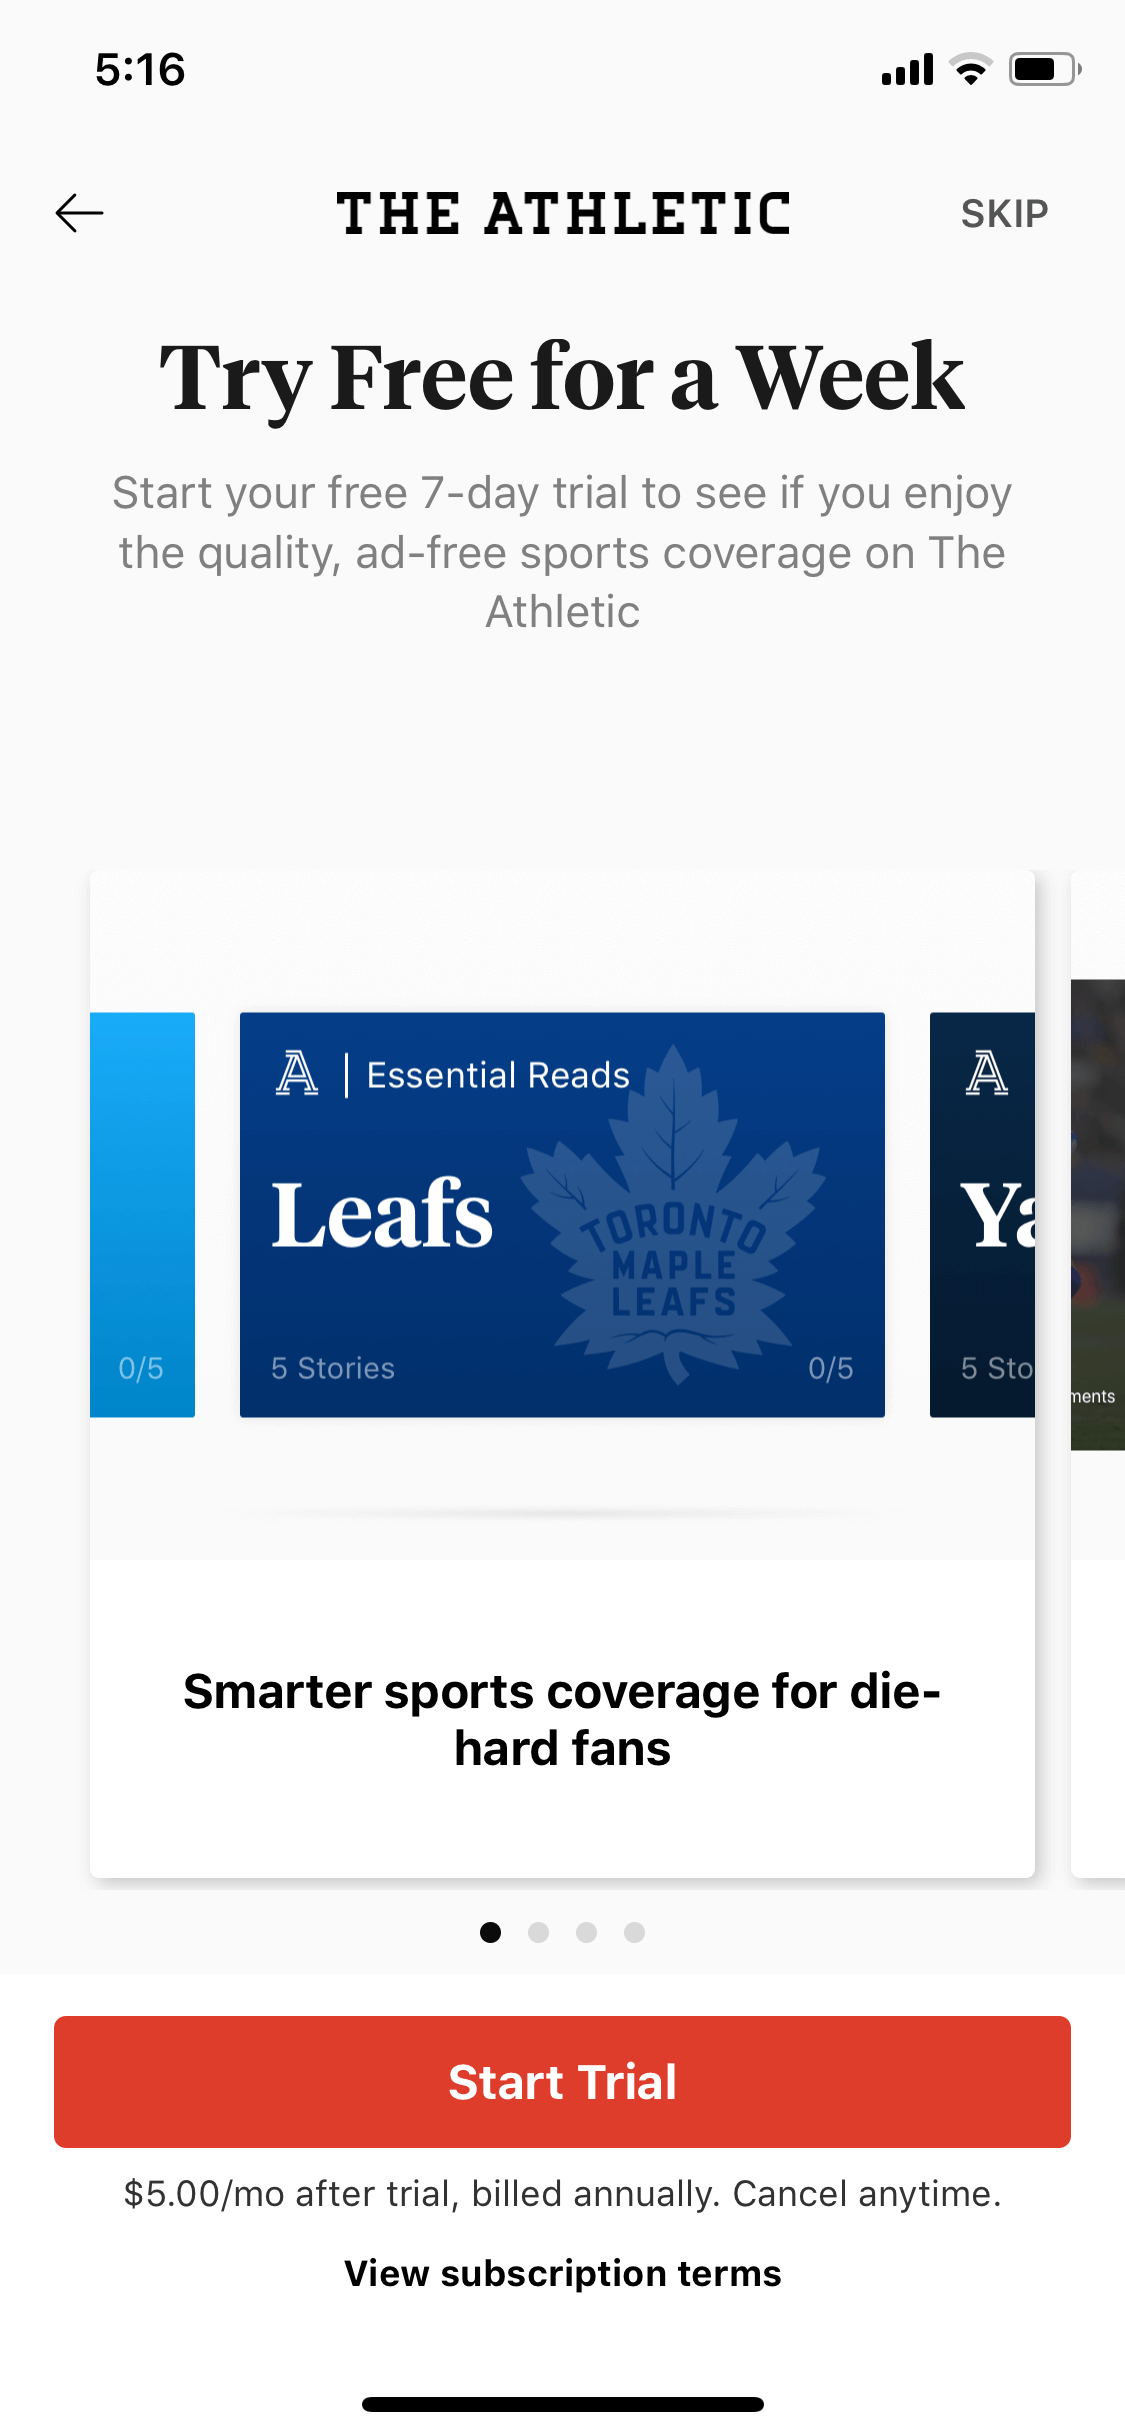Open the Leafs Essential Reads card
This screenshot has height=2436, width=1125.
[x=562, y=1215]
